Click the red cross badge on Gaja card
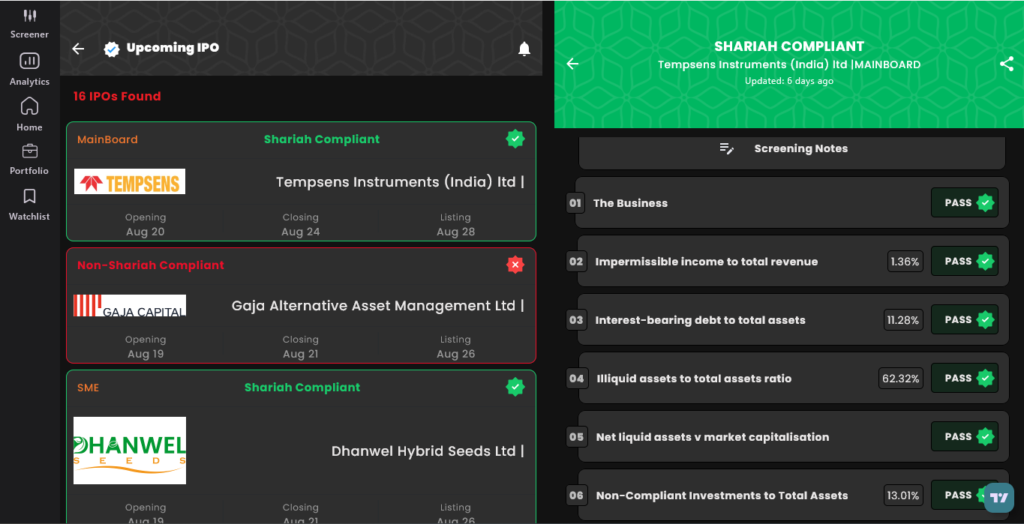This screenshot has width=1024, height=524. (515, 265)
